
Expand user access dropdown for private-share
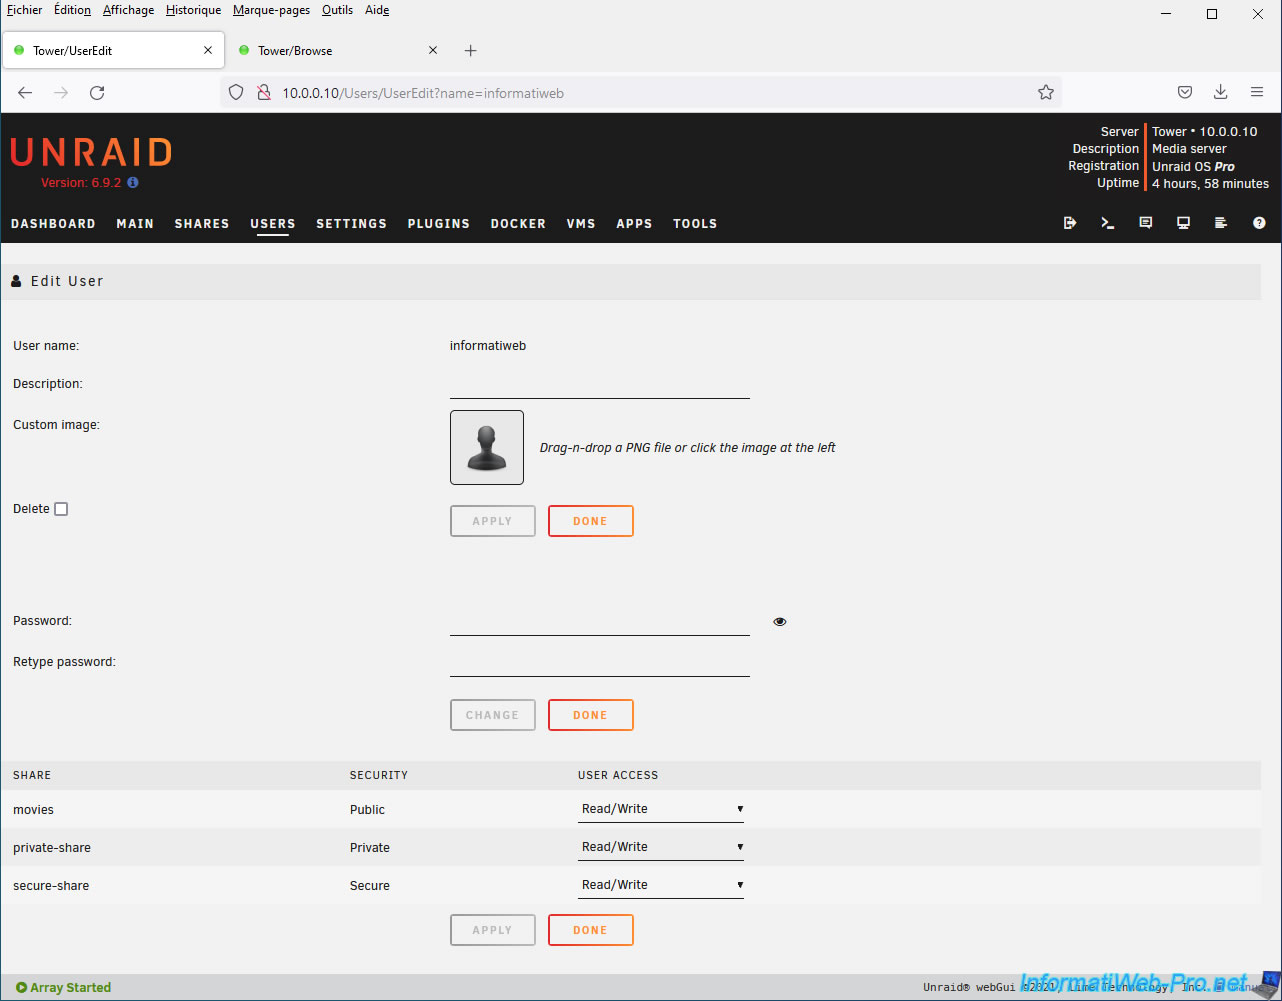pos(661,847)
